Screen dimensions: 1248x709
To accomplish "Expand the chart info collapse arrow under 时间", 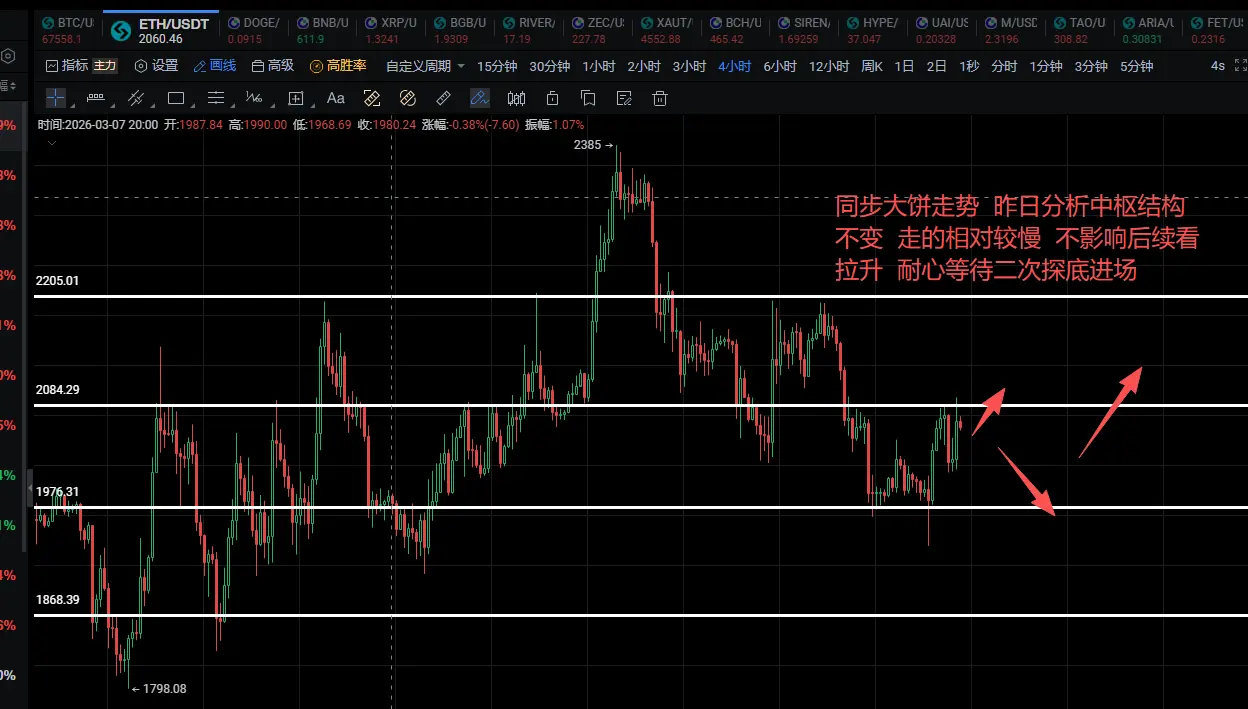I will pos(52,143).
